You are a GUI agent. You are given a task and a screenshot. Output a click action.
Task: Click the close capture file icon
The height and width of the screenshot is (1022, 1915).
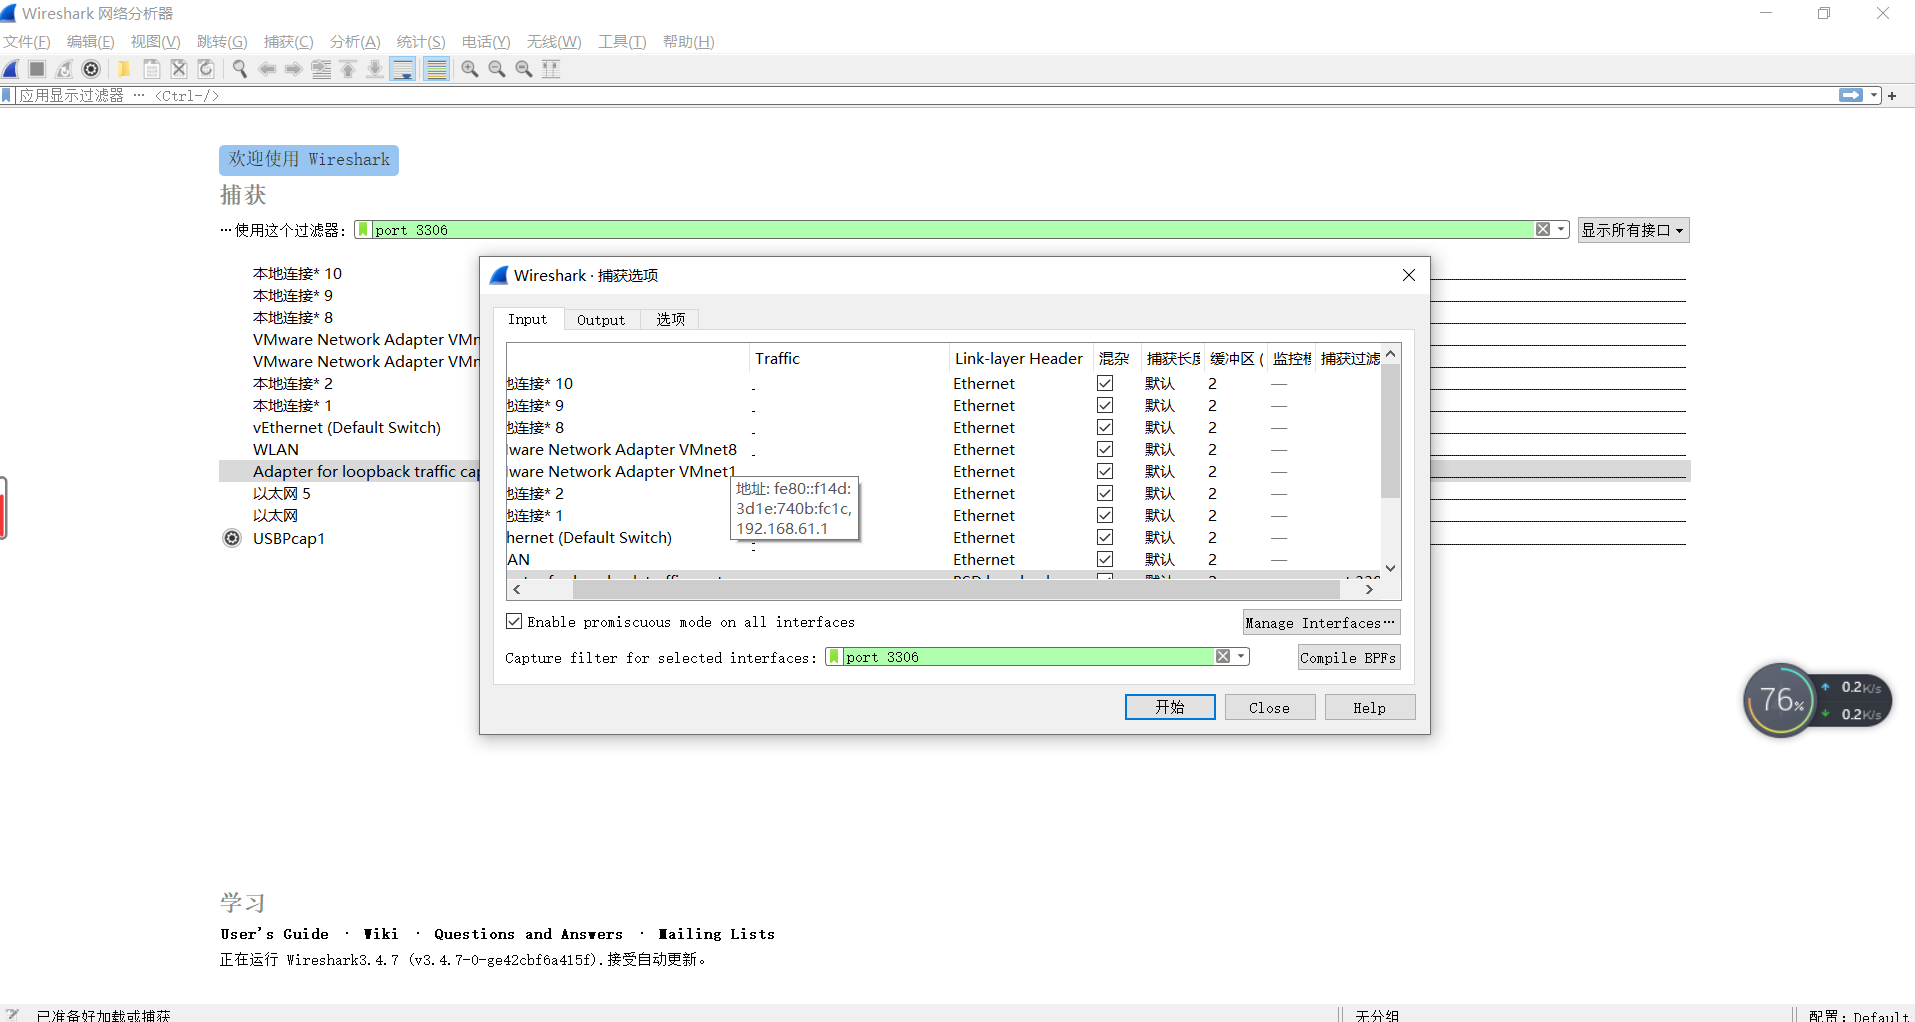point(178,69)
